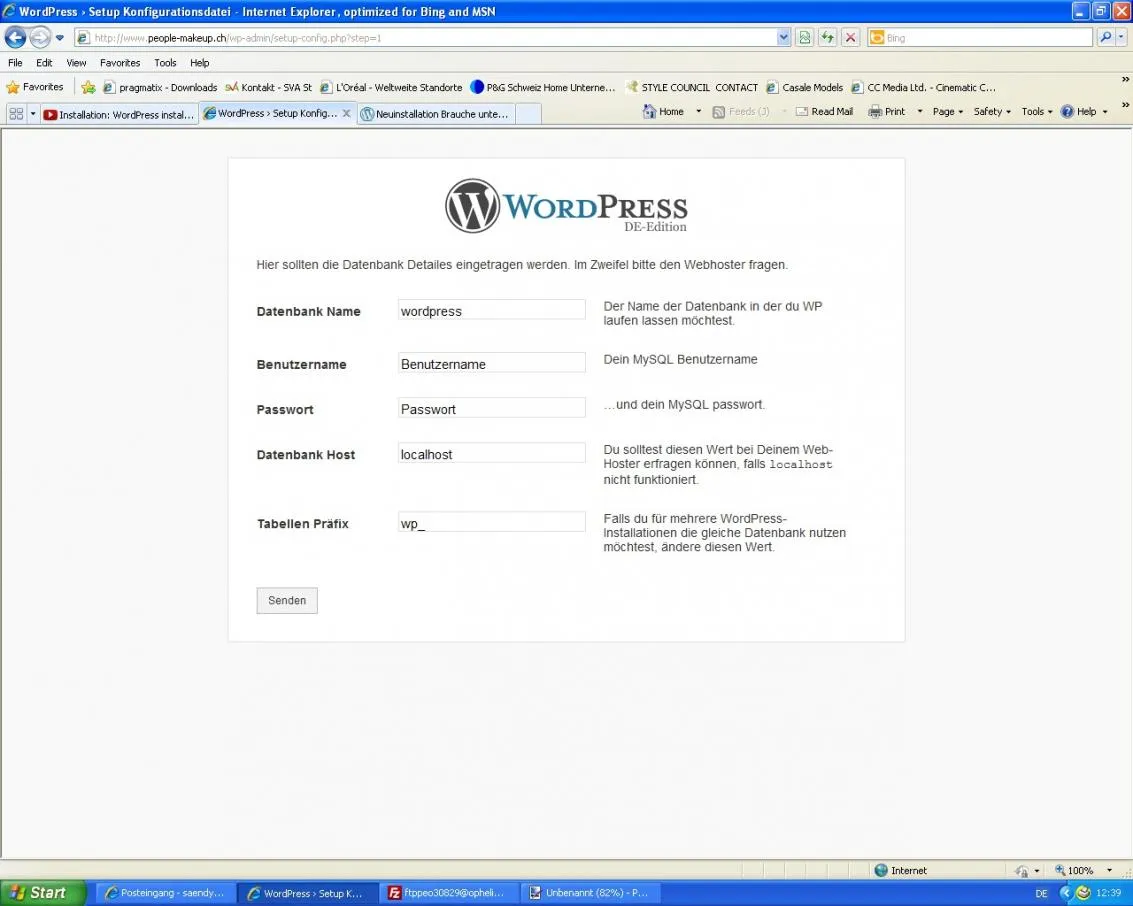
Task: Click the Stop loading X icon
Action: click(851, 38)
